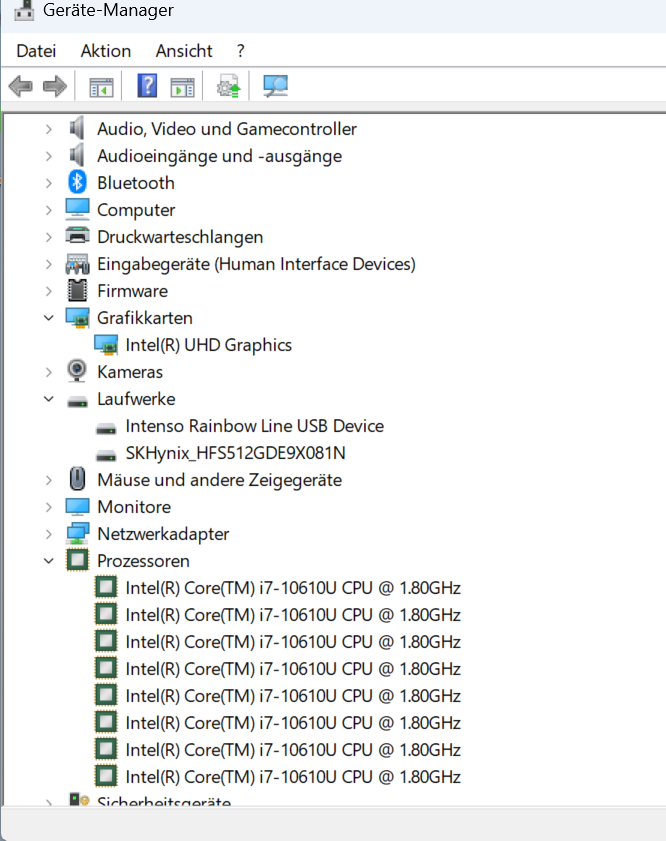Collapse the Laufwerke node
Viewport: 666px width, 841px height.
49,399
